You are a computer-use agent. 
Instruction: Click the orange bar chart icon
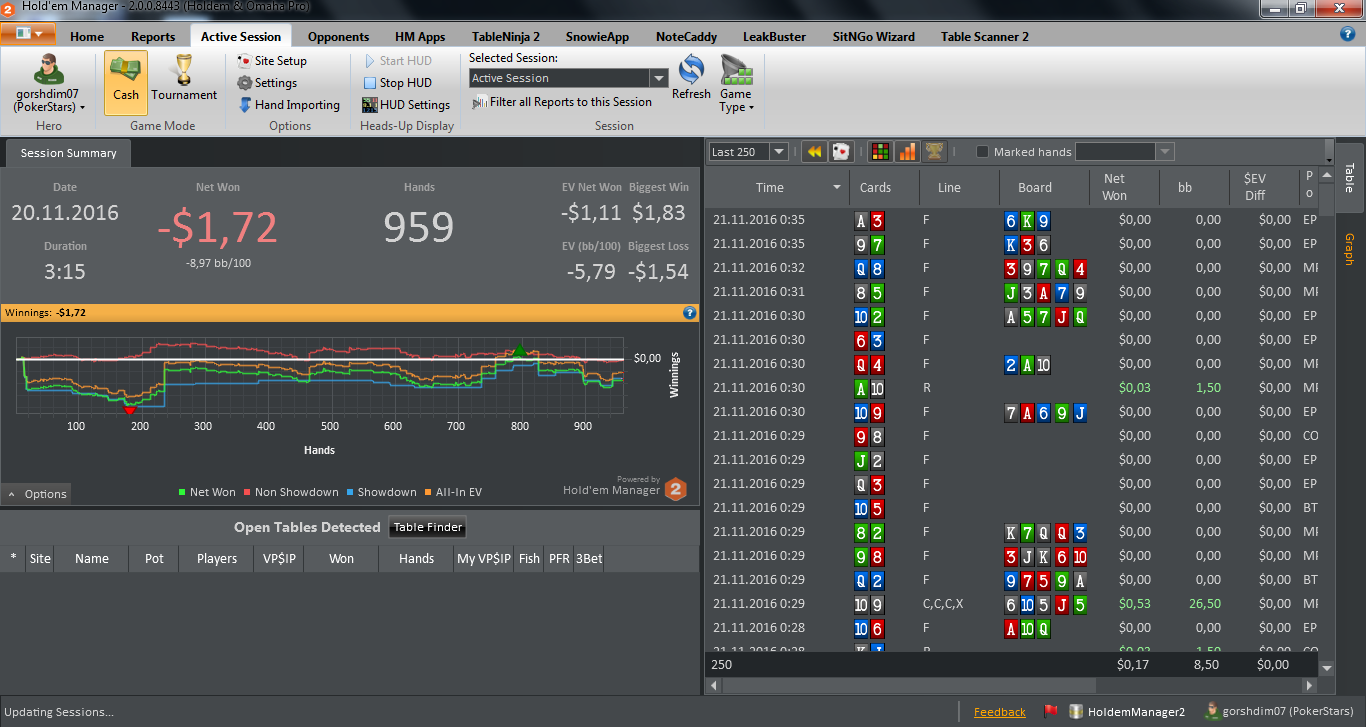(907, 152)
